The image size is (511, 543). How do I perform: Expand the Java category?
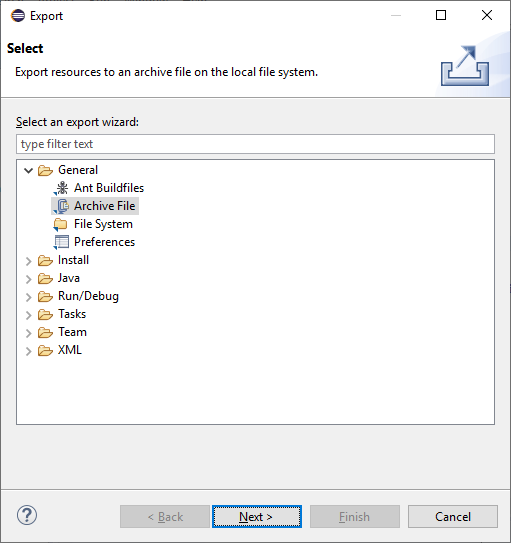tap(28, 278)
